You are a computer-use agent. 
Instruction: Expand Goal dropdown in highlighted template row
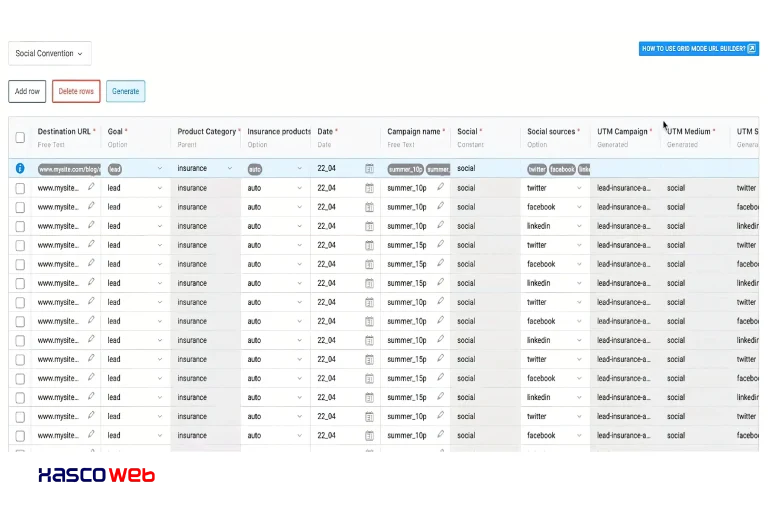(160, 169)
